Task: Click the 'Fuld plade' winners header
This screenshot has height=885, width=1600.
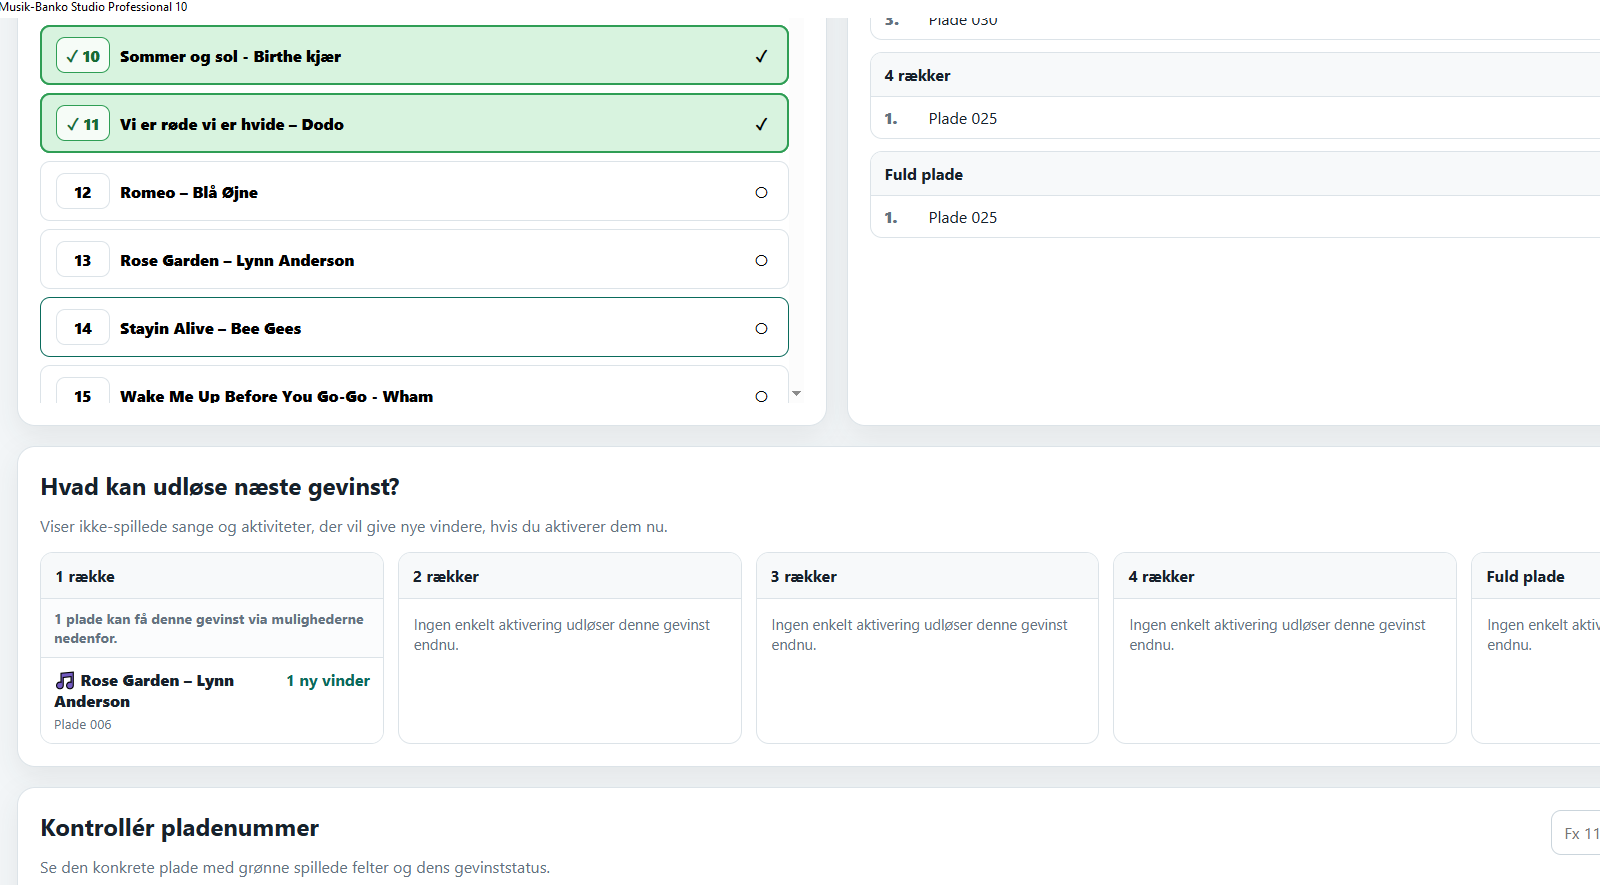Action: pyautogui.click(x=1235, y=174)
